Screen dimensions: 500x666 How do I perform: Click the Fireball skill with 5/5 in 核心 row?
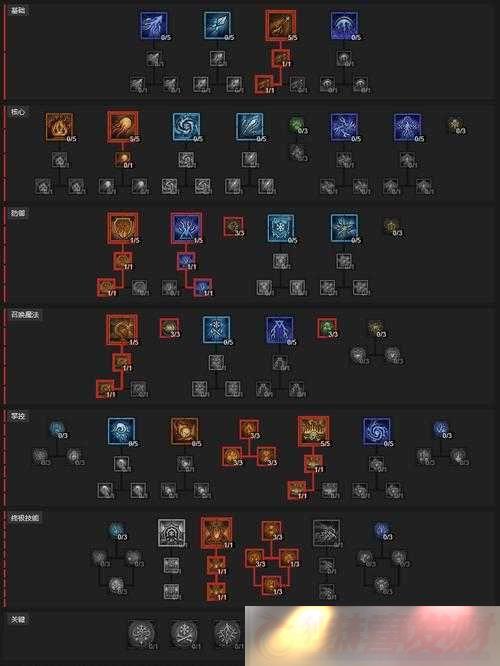tap(123, 127)
